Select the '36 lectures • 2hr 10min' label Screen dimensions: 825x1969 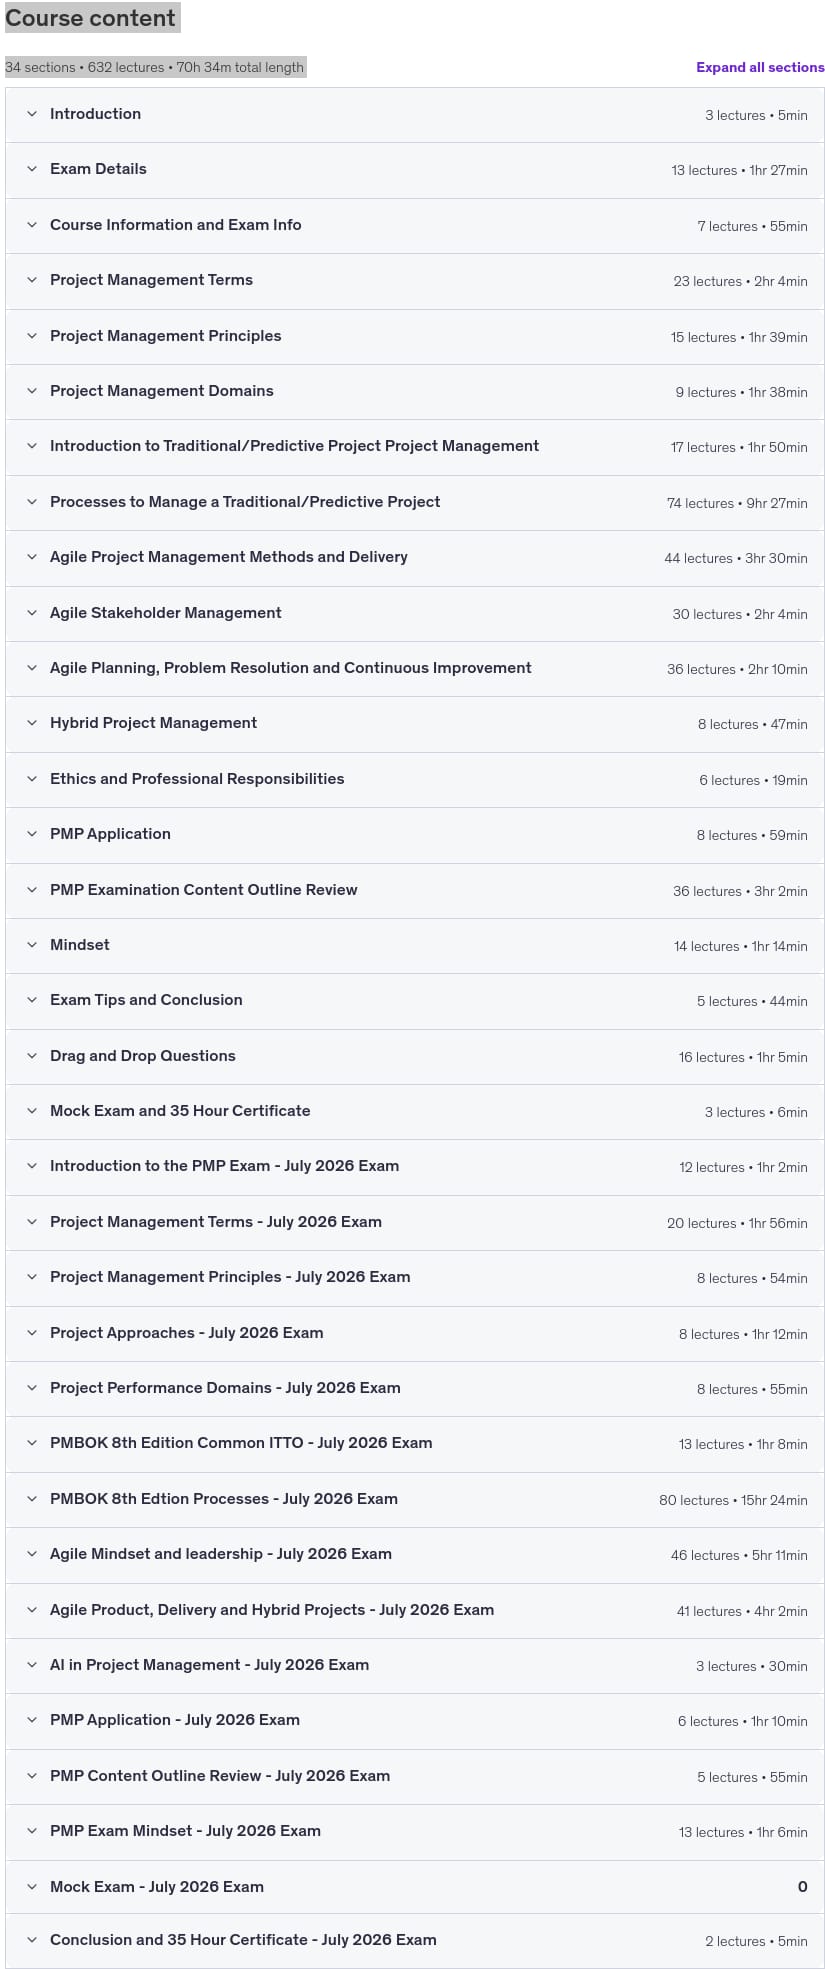[737, 669]
